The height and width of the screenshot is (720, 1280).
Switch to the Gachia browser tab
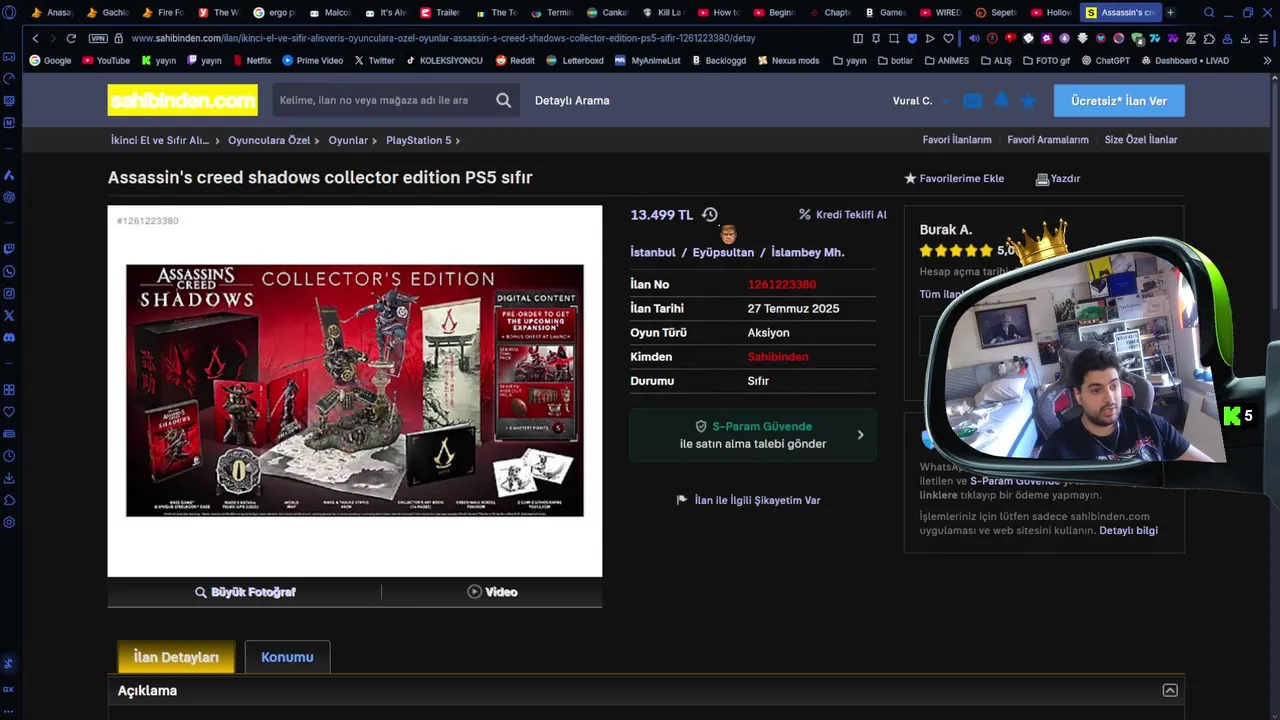[x=108, y=13]
